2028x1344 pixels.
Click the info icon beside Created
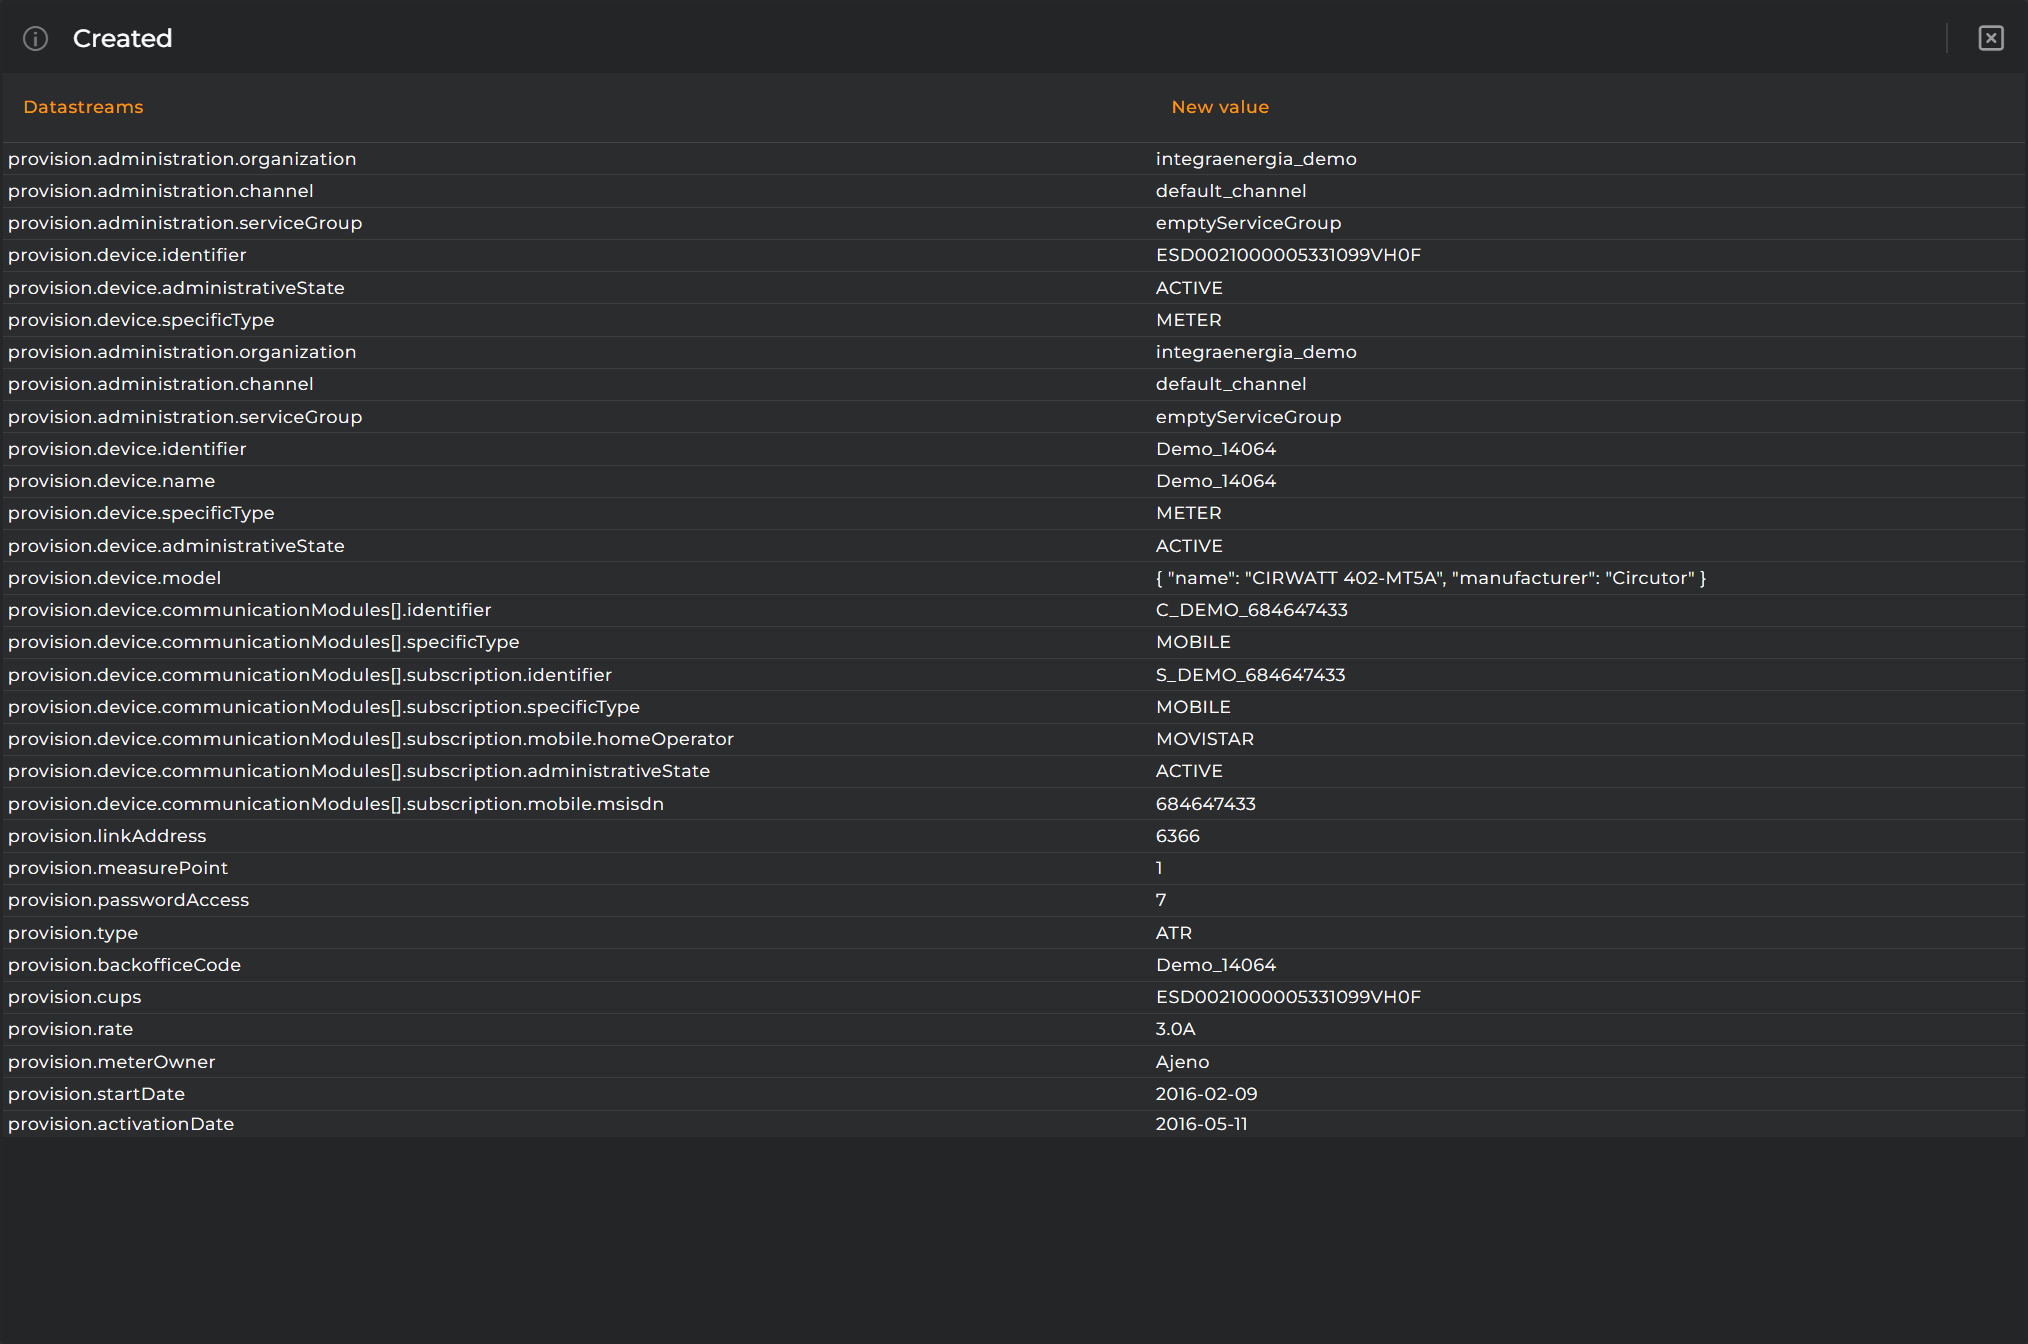36,39
